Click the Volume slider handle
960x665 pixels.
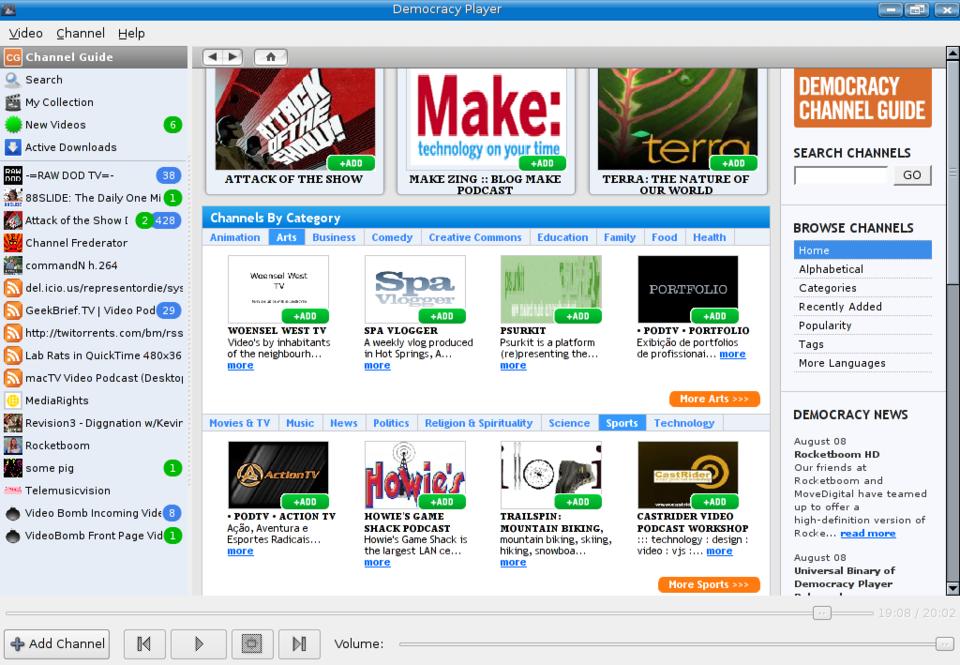pyautogui.click(x=943, y=644)
